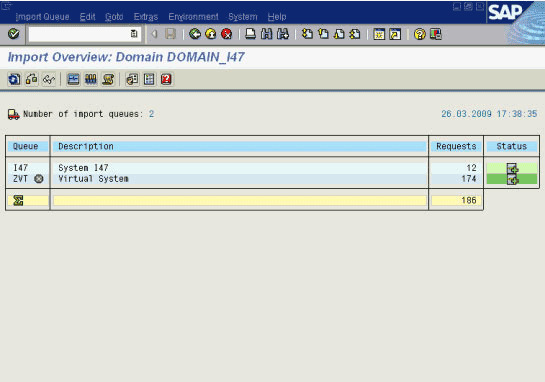Click the Requests column header
This screenshot has width=545, height=382.
point(456,146)
